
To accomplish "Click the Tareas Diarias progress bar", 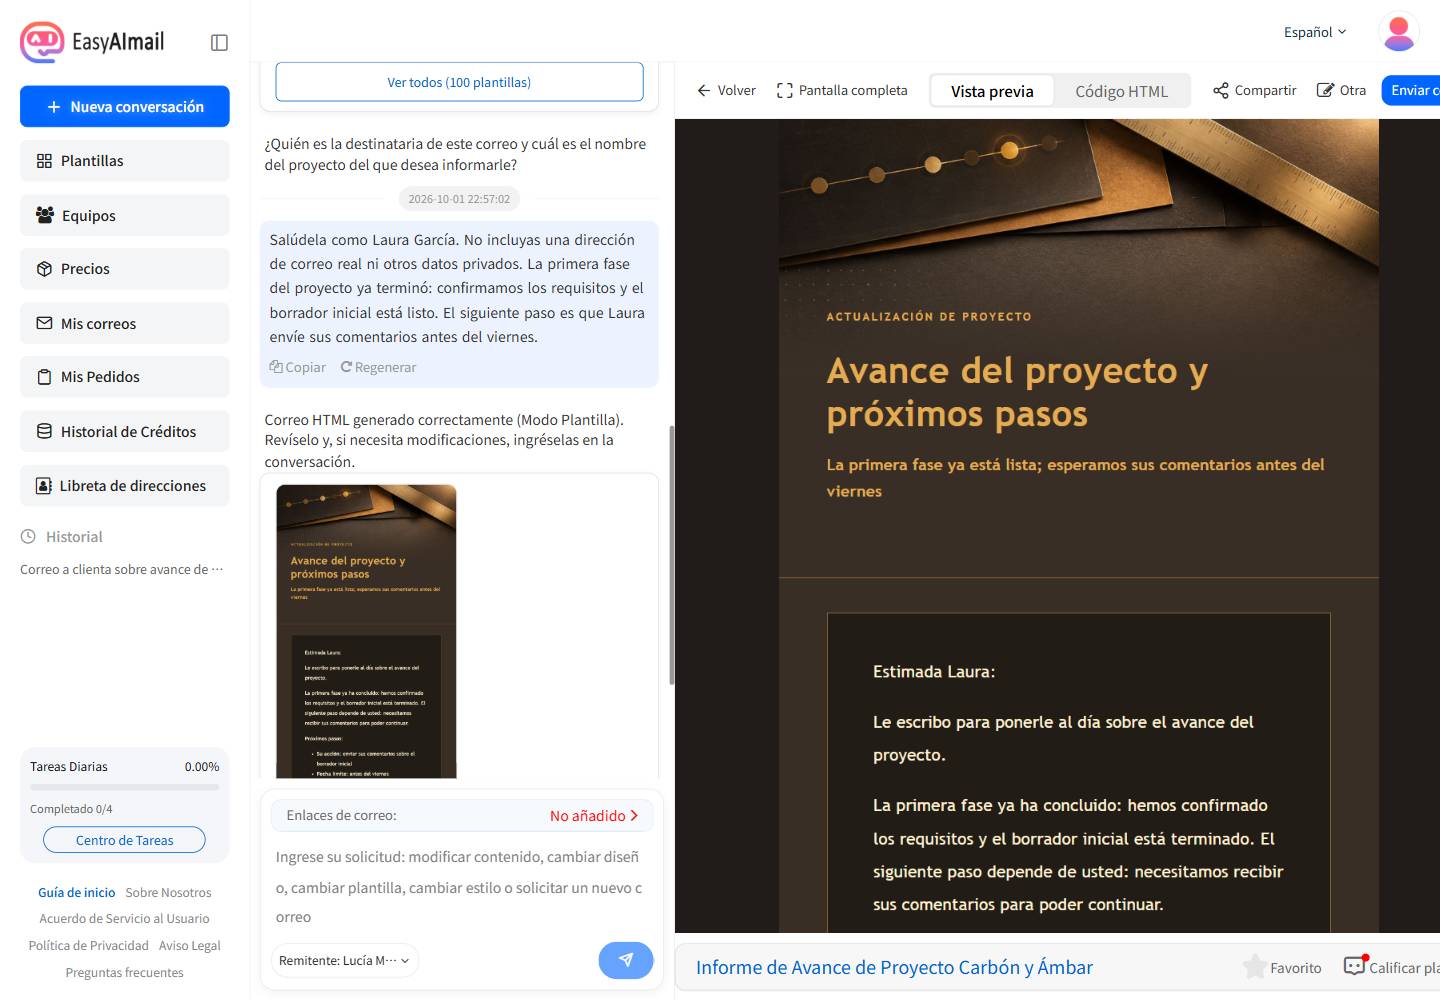I will pyautogui.click(x=125, y=787).
